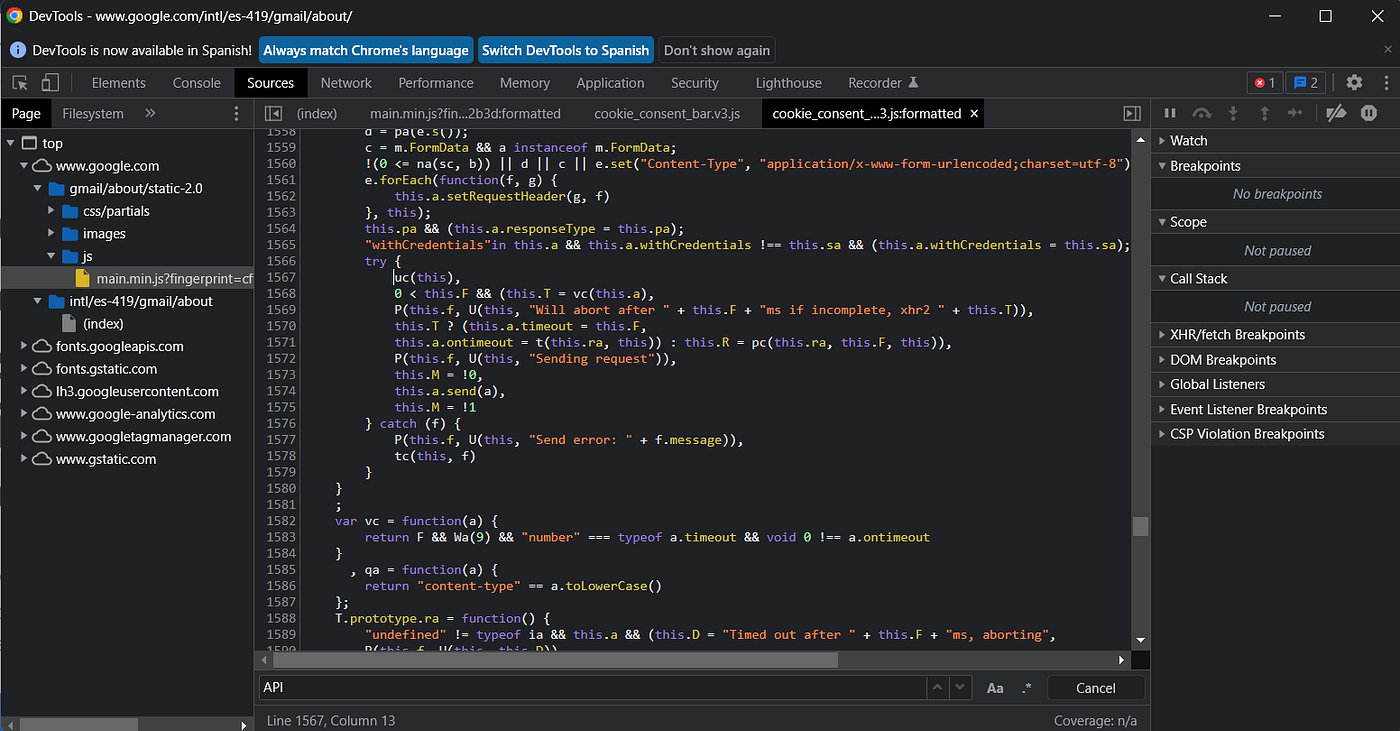This screenshot has height=731, width=1400.
Task: Cancel the search bar
Action: (x=1095, y=688)
